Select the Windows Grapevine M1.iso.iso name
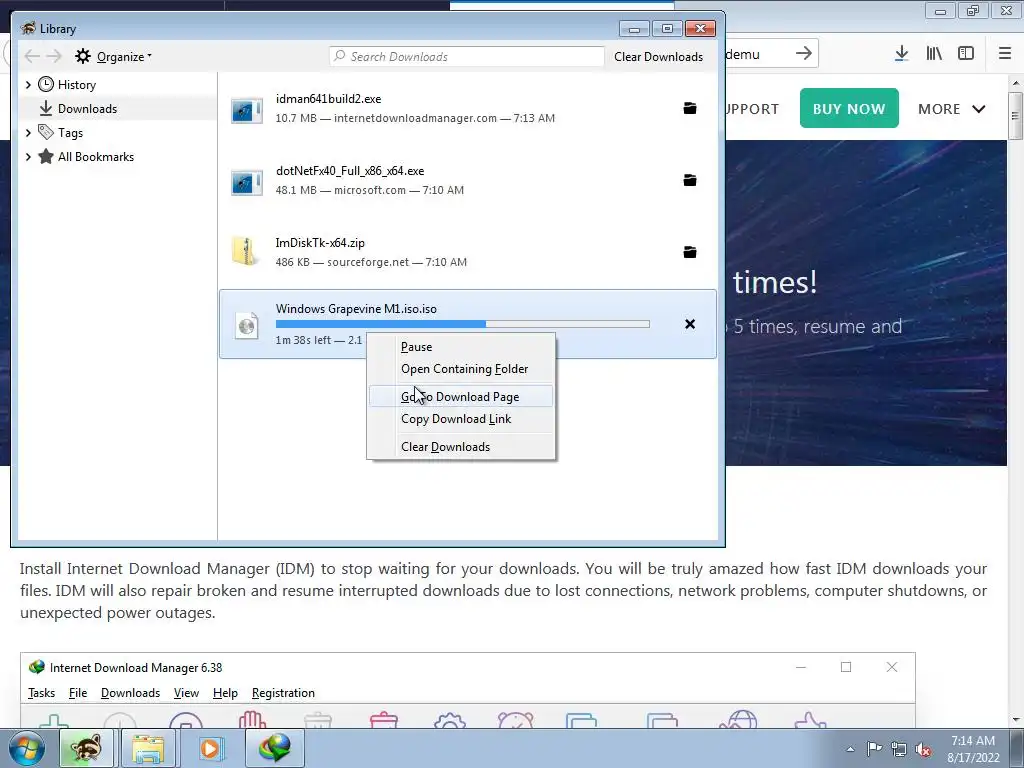This screenshot has width=1024, height=768. click(x=356, y=309)
